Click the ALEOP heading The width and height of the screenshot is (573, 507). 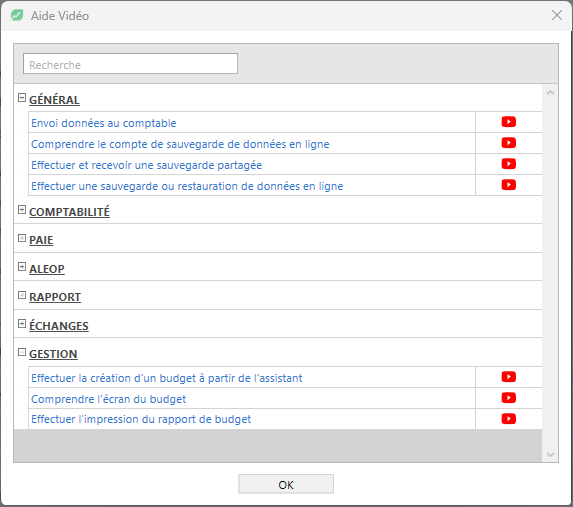coord(47,269)
